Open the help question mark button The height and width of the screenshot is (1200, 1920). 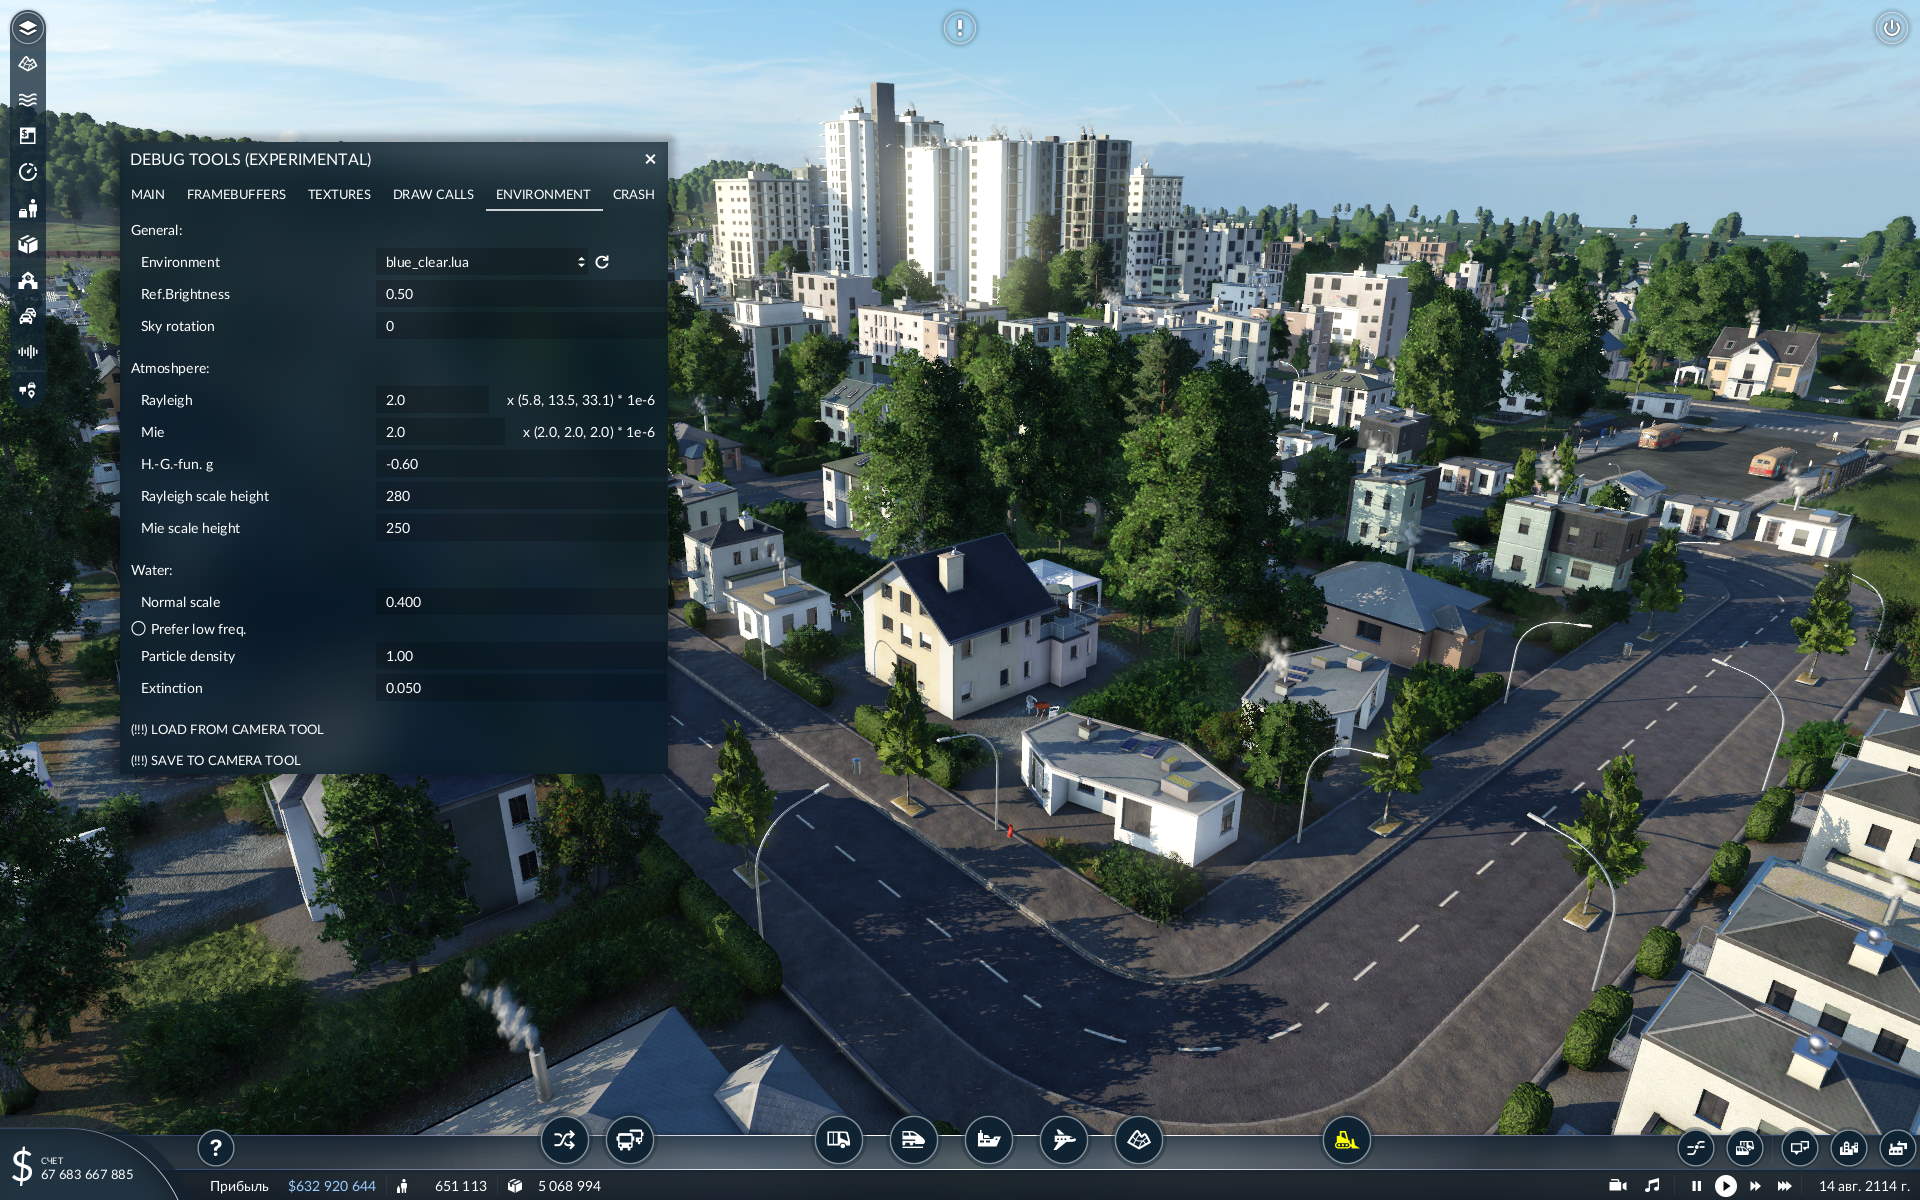[216, 1148]
